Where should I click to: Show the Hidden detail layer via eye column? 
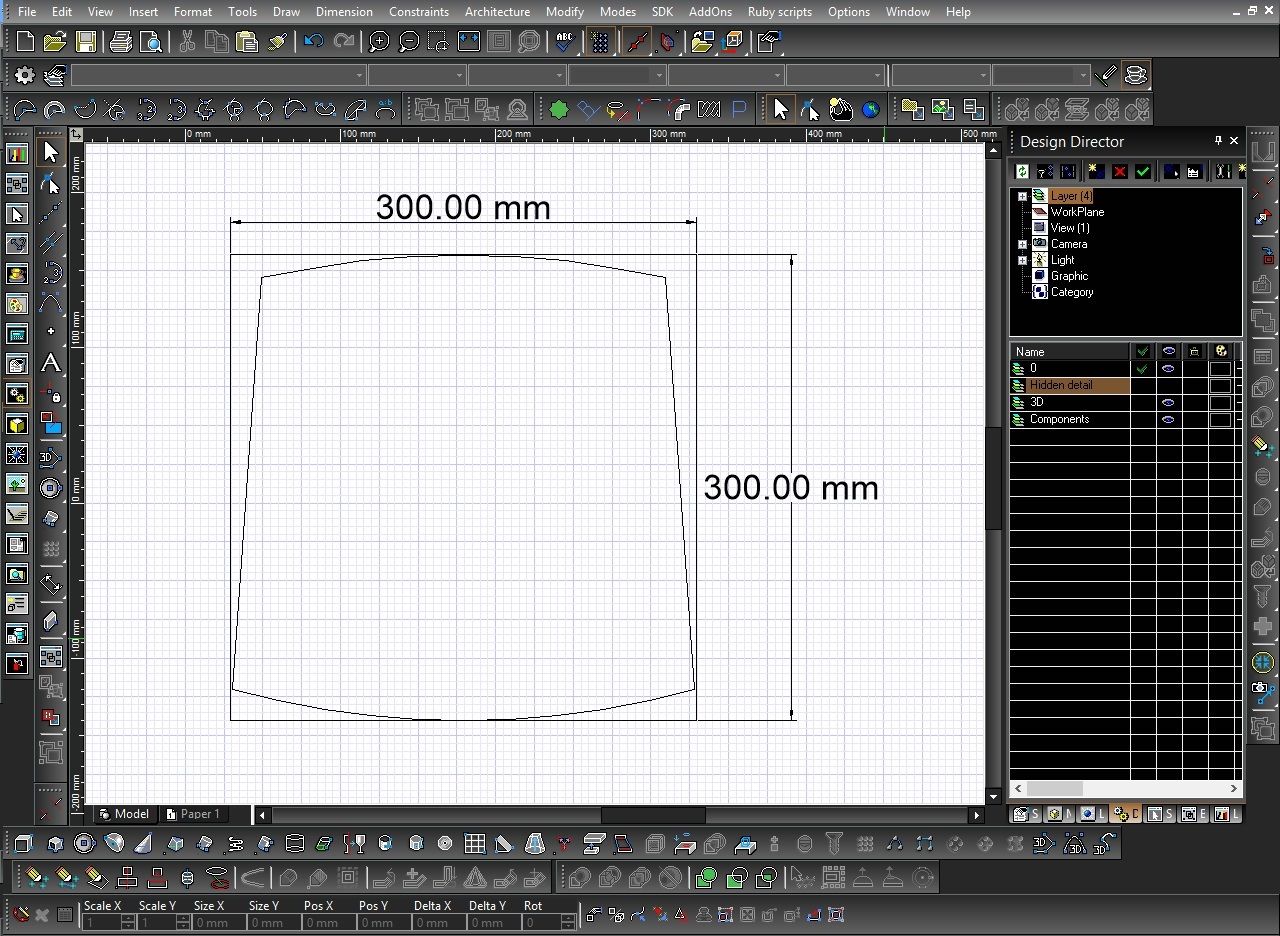click(x=1168, y=386)
